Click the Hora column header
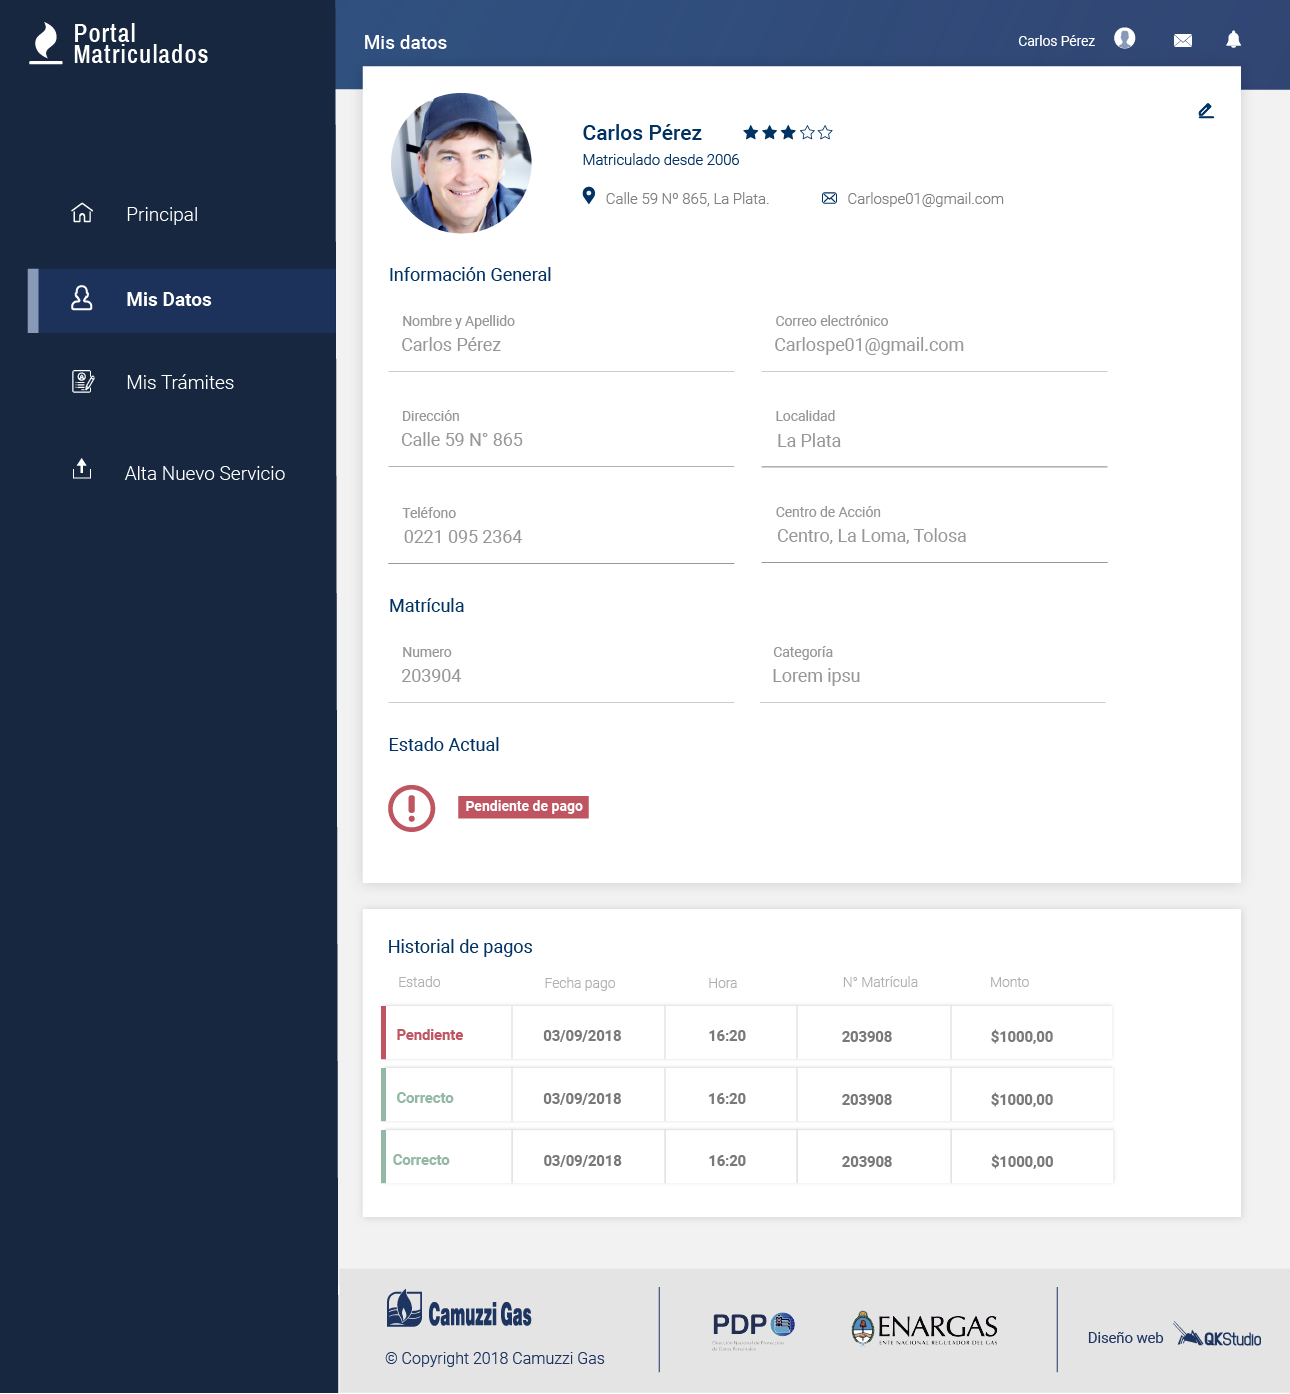The width and height of the screenshot is (1290, 1394). click(x=722, y=983)
